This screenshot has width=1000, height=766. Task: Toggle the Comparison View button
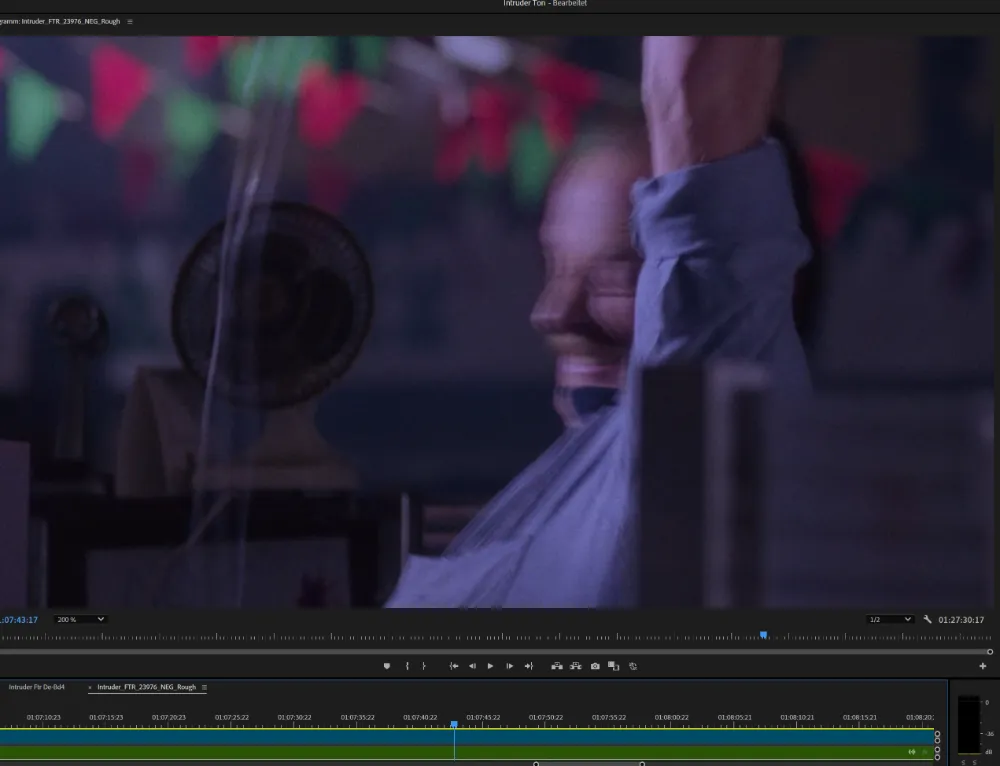click(614, 666)
